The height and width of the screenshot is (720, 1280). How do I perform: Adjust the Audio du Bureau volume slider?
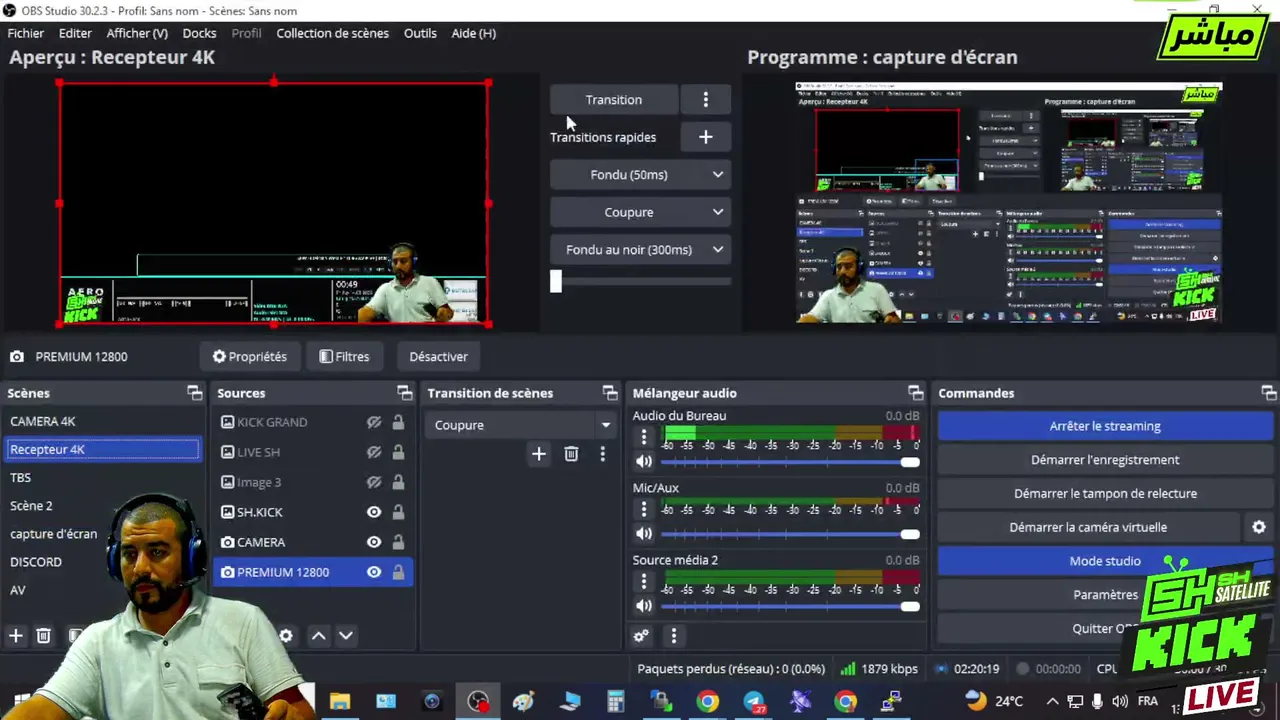click(x=790, y=462)
